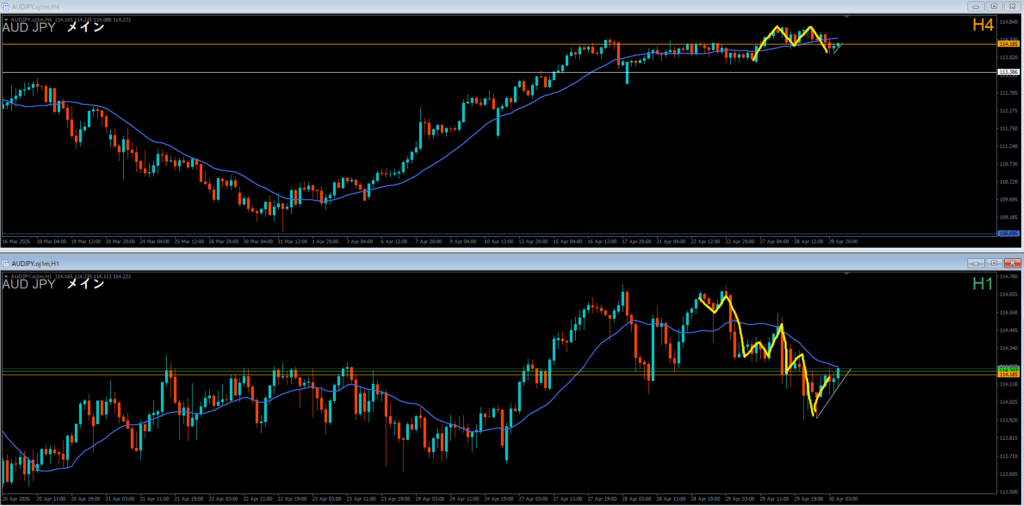Minimize the AUDJPY H4 chart window
The width and height of the screenshot is (1024, 506).
tap(975, 6)
